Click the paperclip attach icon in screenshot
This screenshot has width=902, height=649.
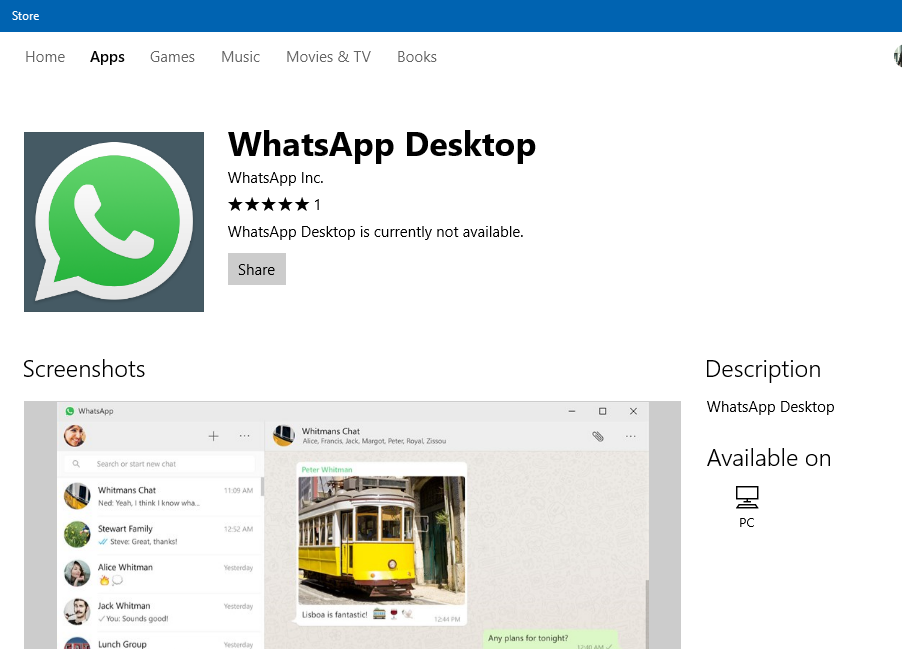coord(598,436)
